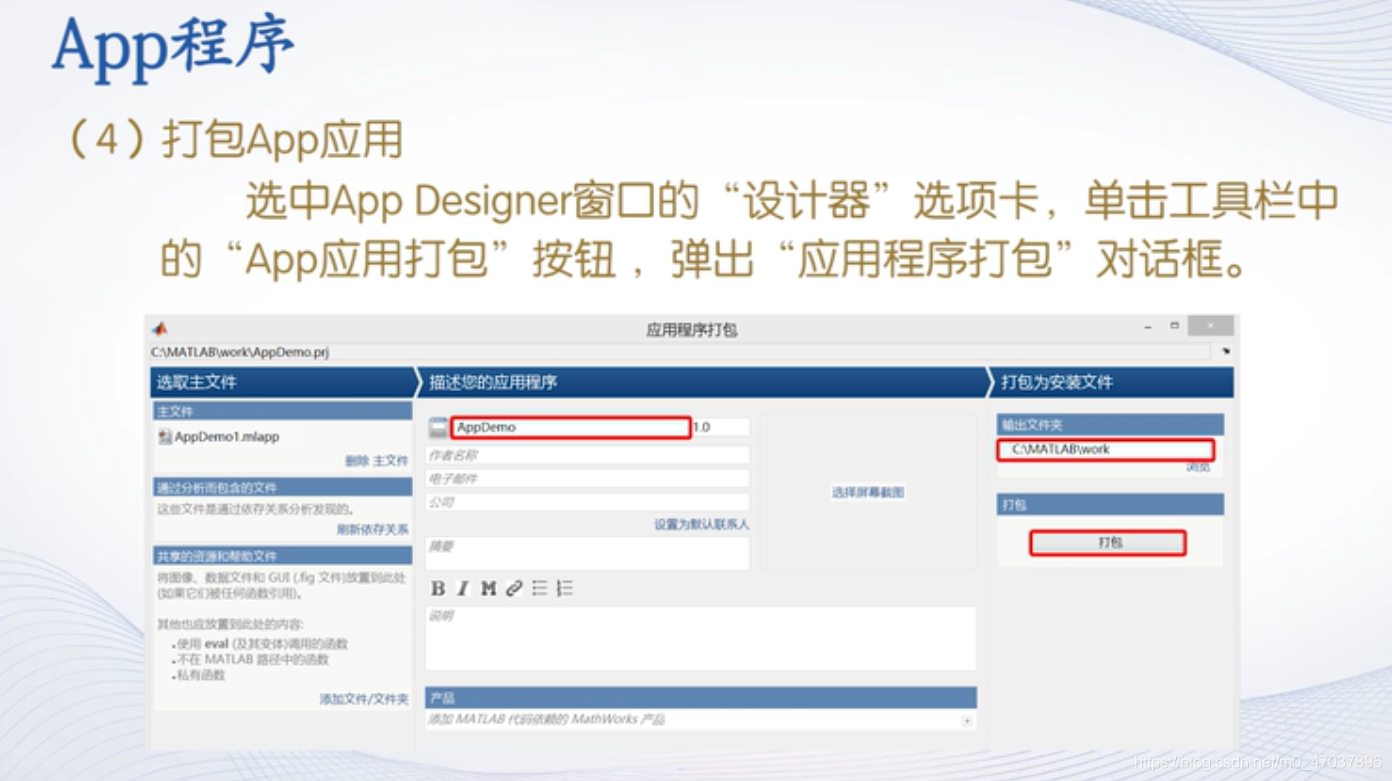The width and height of the screenshot is (1392, 781).
Task: Click the 应用程序打包 window title
Action: [x=692, y=329]
